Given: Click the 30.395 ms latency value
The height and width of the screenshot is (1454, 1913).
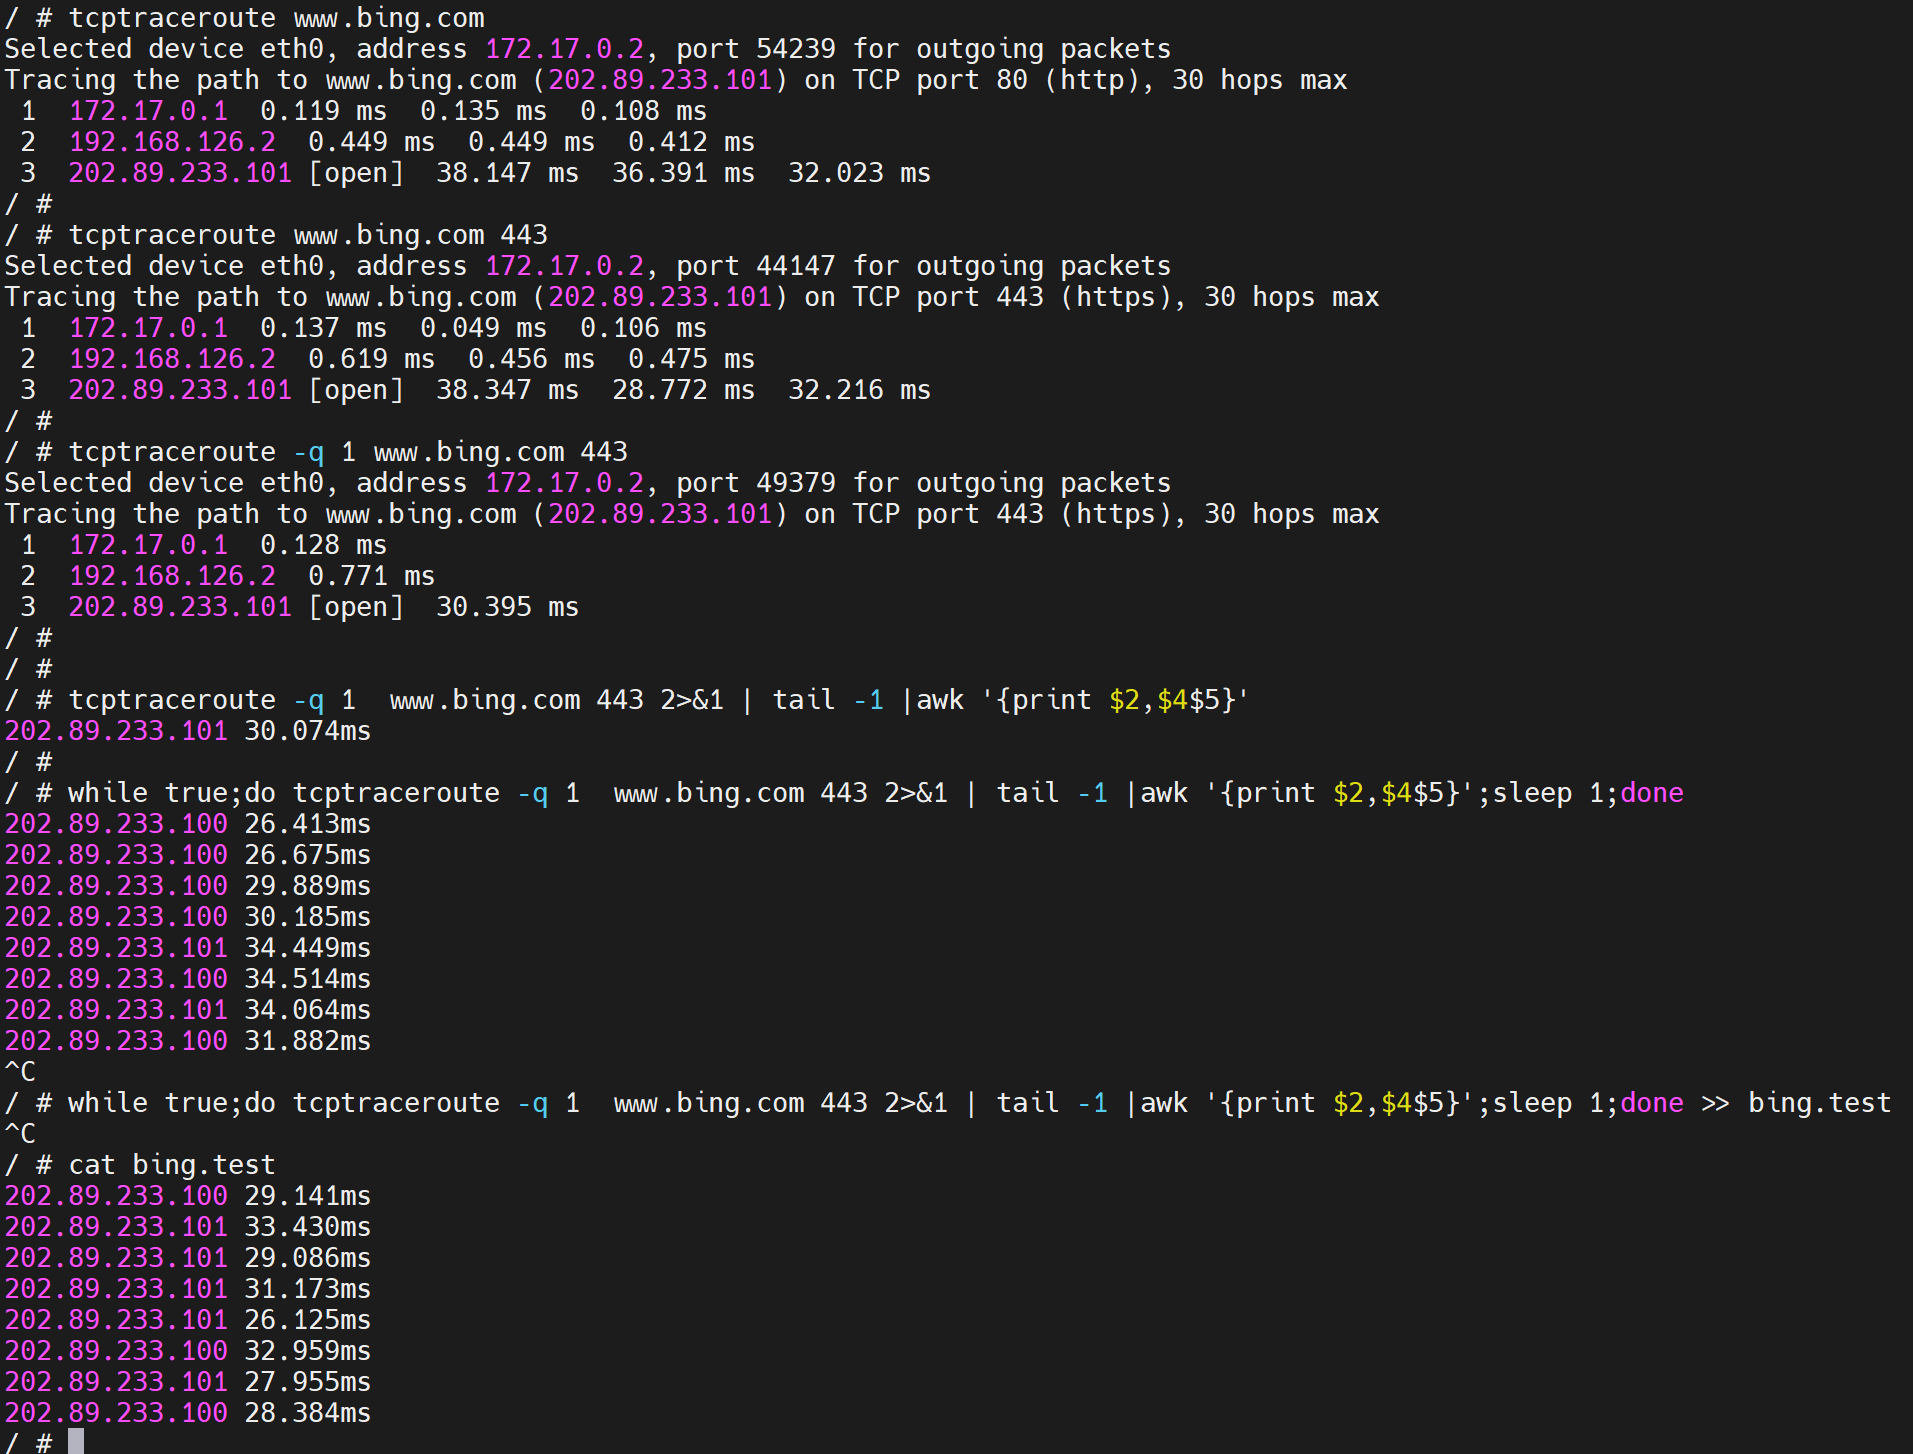Looking at the screenshot, I should coord(507,607).
